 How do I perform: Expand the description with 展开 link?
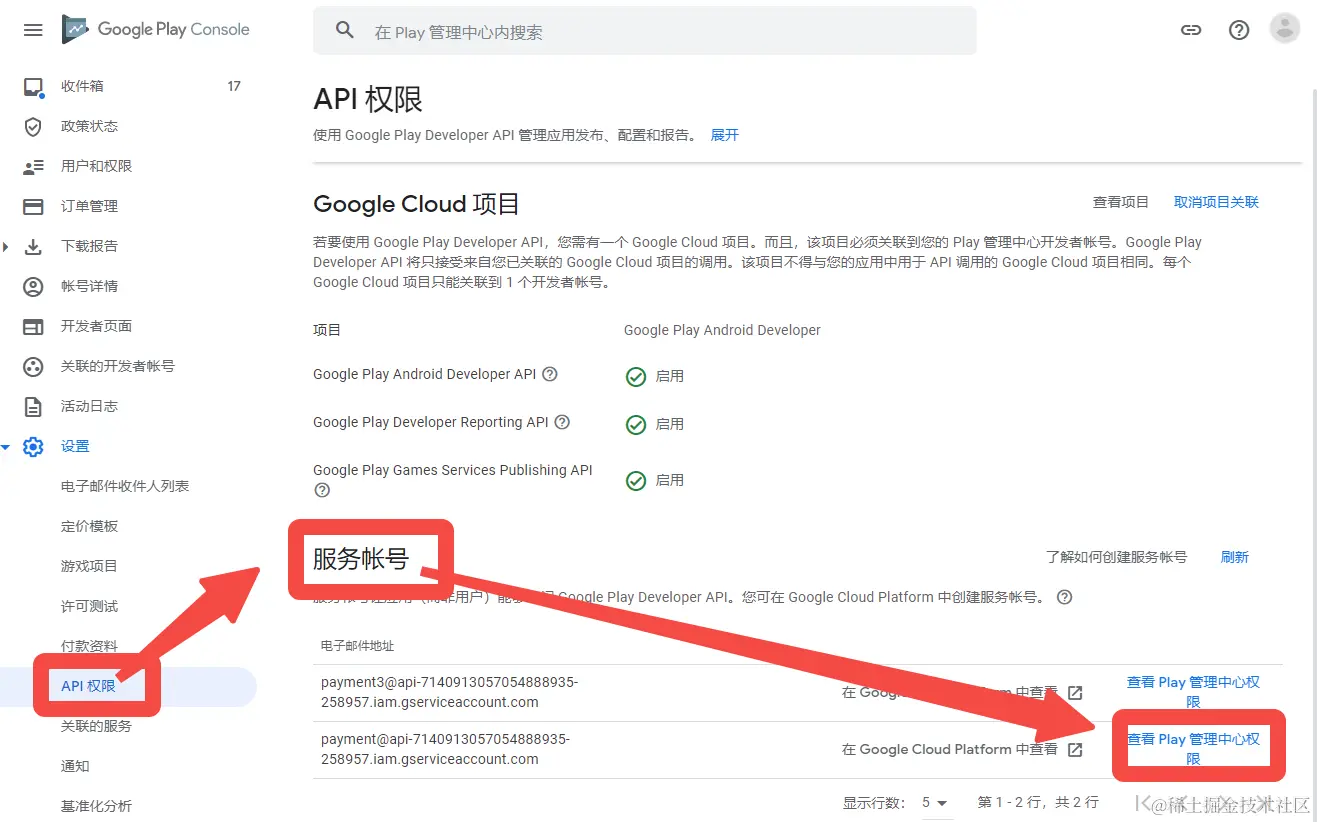pos(724,135)
